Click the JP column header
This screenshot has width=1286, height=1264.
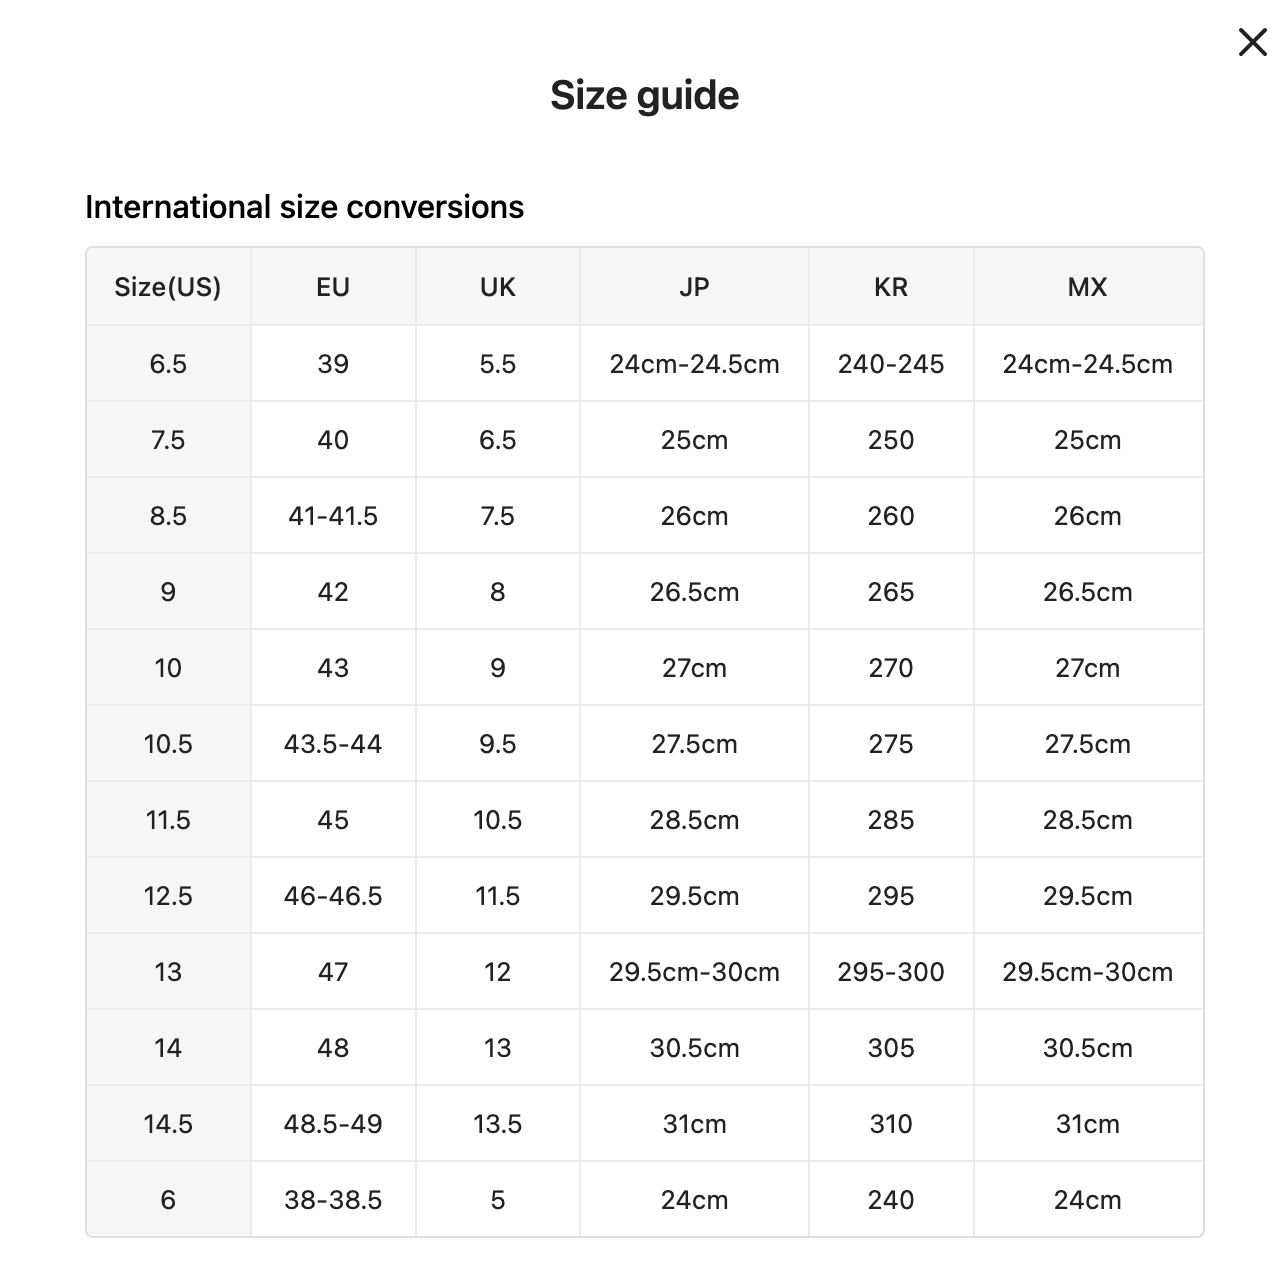pyautogui.click(x=694, y=287)
